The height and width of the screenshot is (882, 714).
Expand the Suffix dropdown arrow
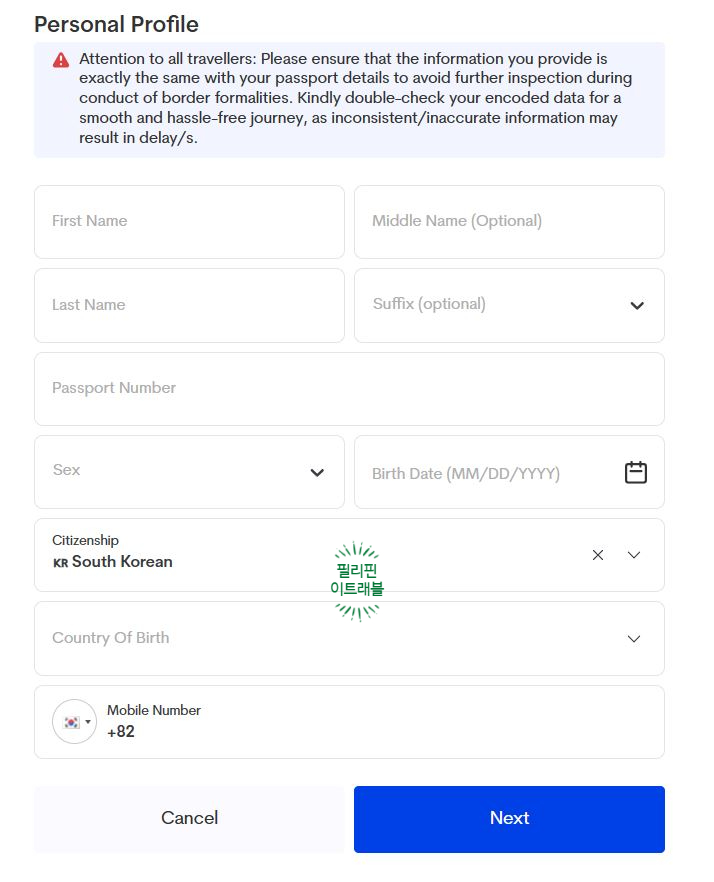pos(636,305)
